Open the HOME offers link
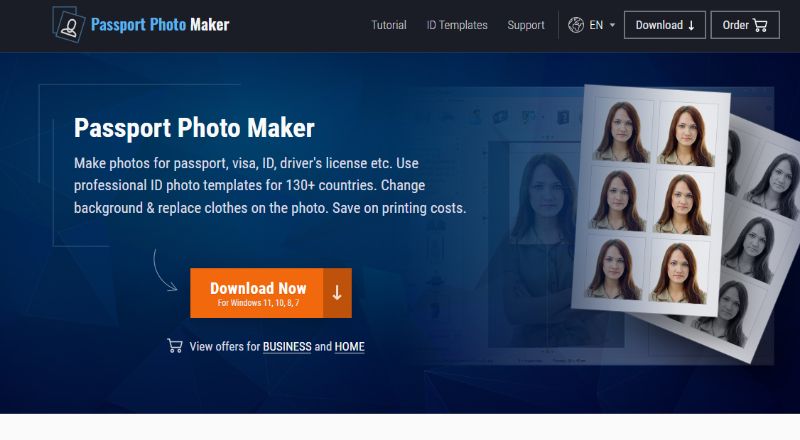Image resolution: width=800 pixels, height=440 pixels. [349, 347]
